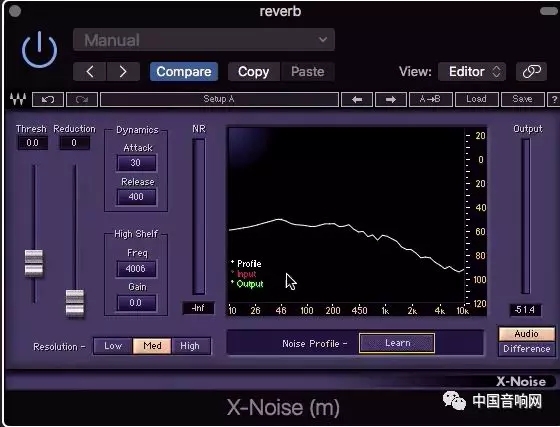Click the Input legend entry in graph
The width and height of the screenshot is (560, 427).
244,274
